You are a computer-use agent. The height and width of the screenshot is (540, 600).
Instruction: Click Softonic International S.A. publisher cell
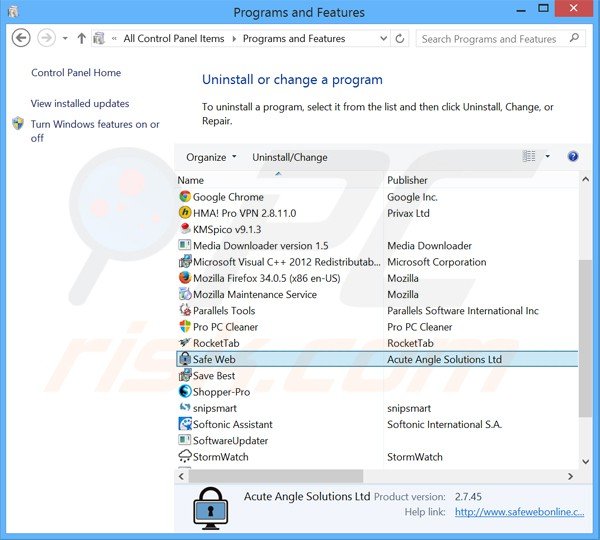444,424
